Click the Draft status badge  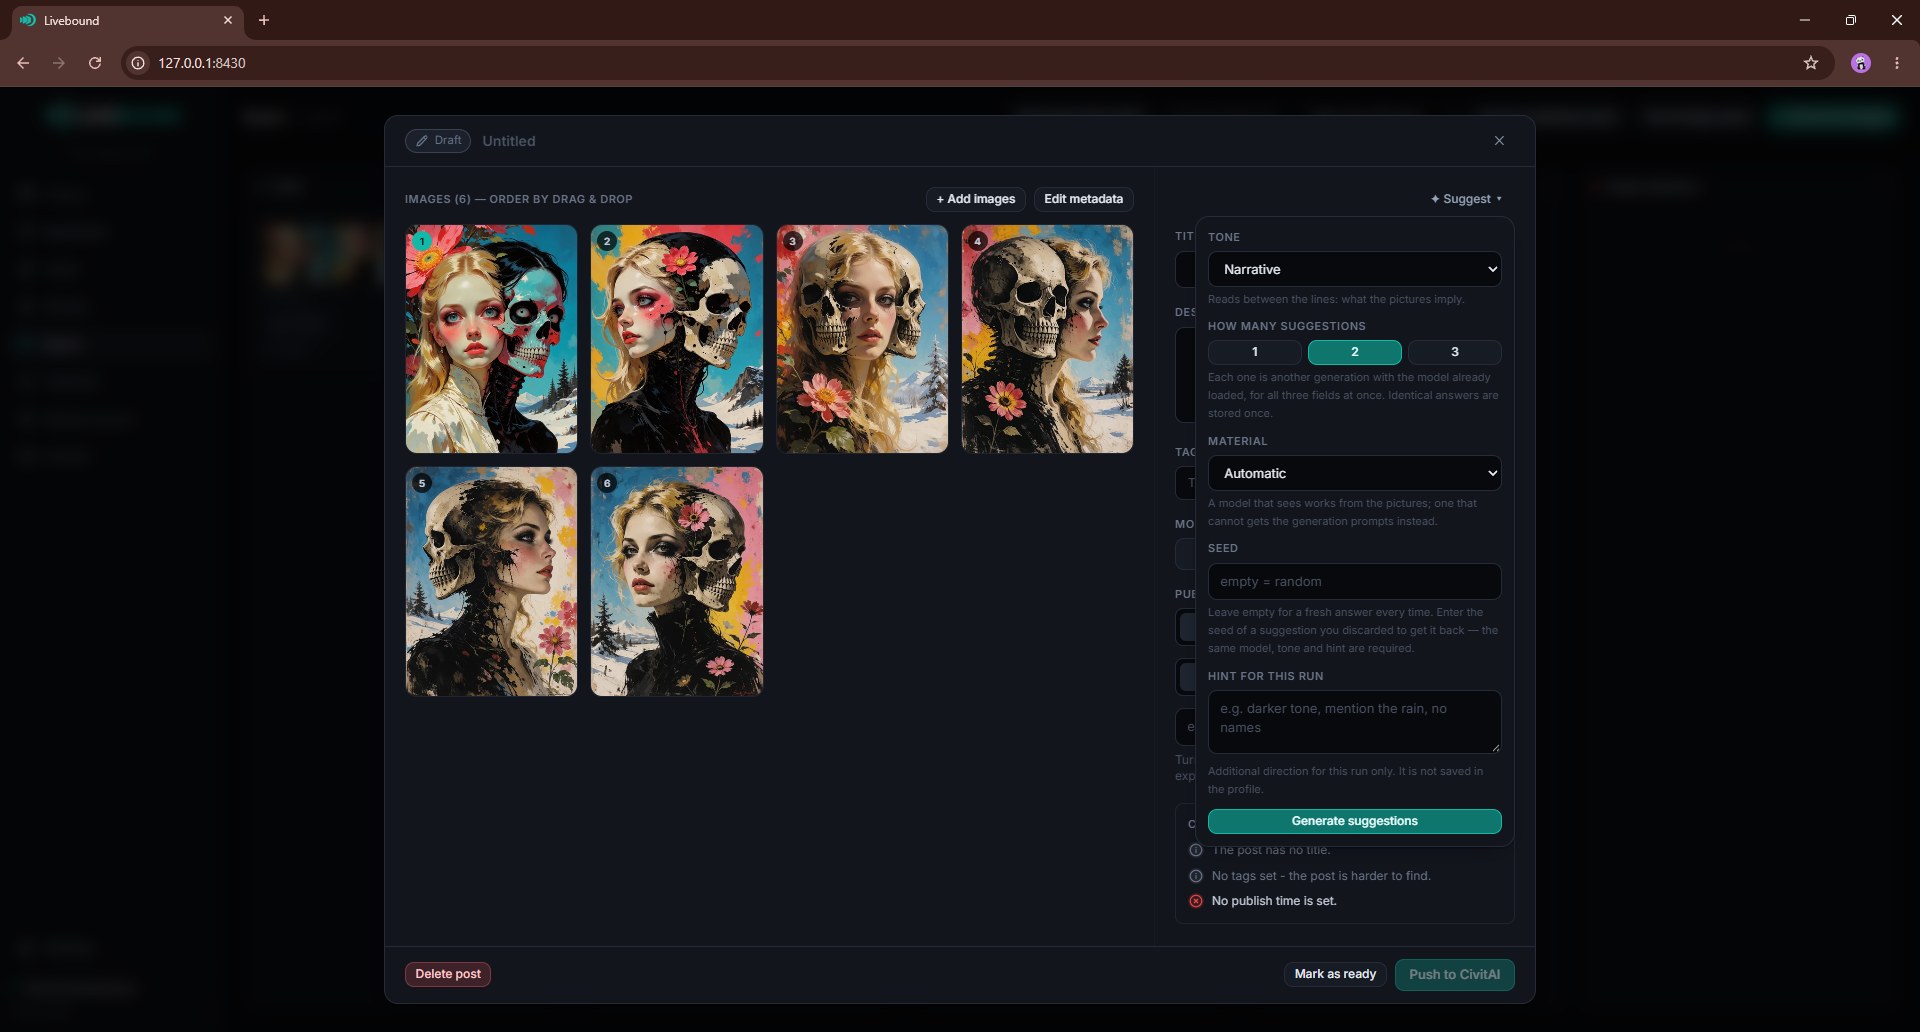(438, 141)
